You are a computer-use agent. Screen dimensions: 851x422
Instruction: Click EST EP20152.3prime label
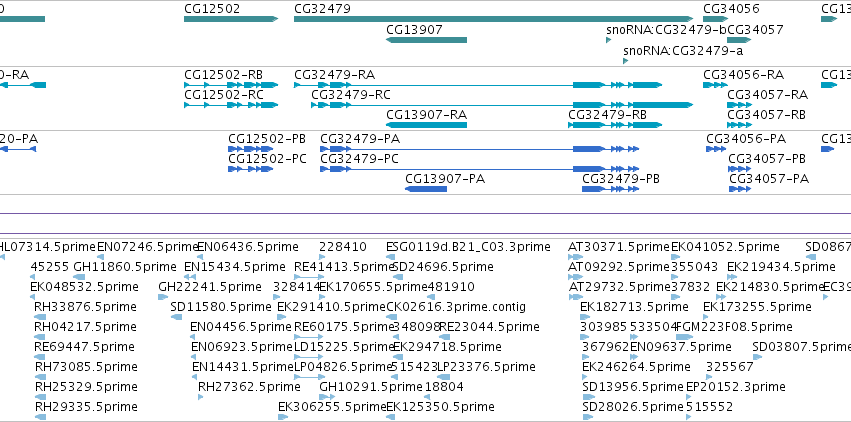pos(736,387)
